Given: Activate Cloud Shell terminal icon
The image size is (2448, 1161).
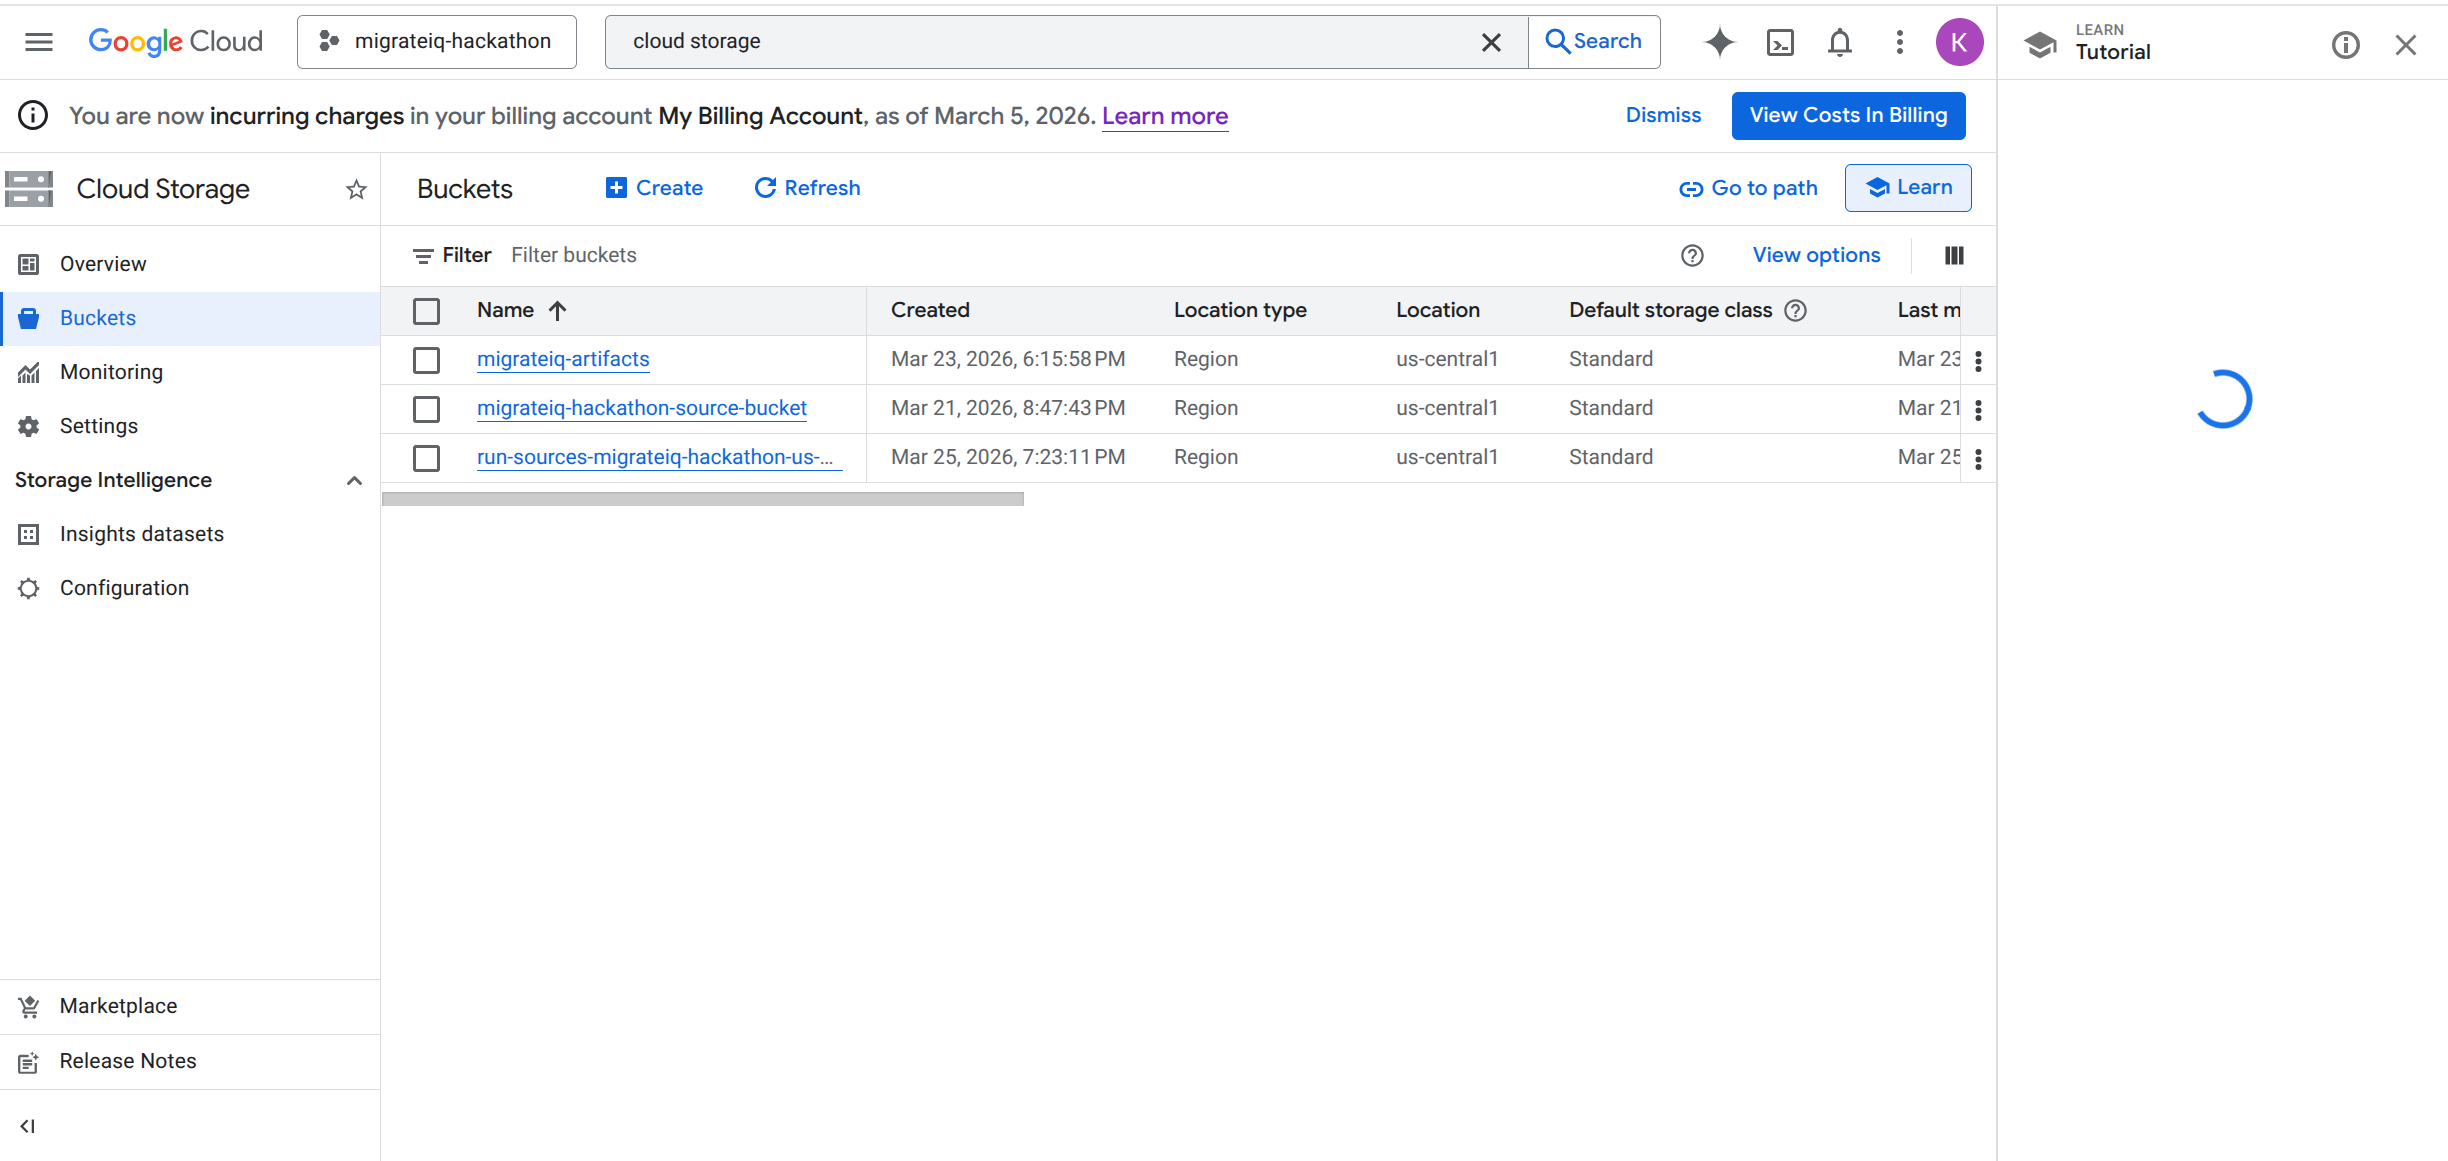Looking at the screenshot, I should click(1780, 42).
